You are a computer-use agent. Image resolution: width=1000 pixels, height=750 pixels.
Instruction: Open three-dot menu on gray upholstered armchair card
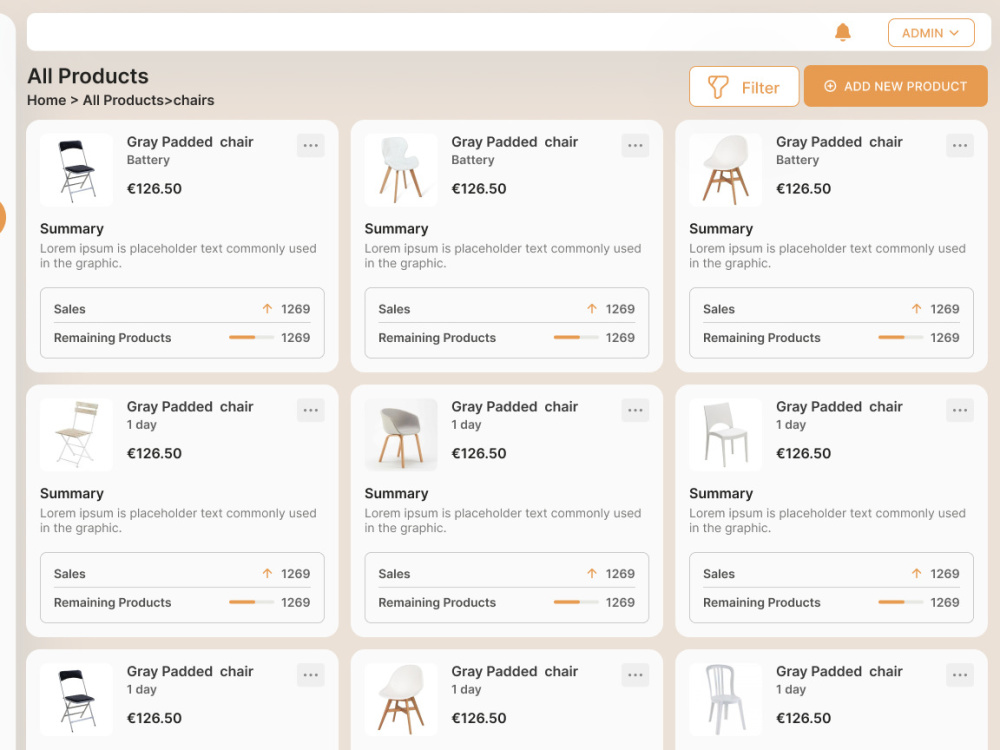[x=635, y=410]
